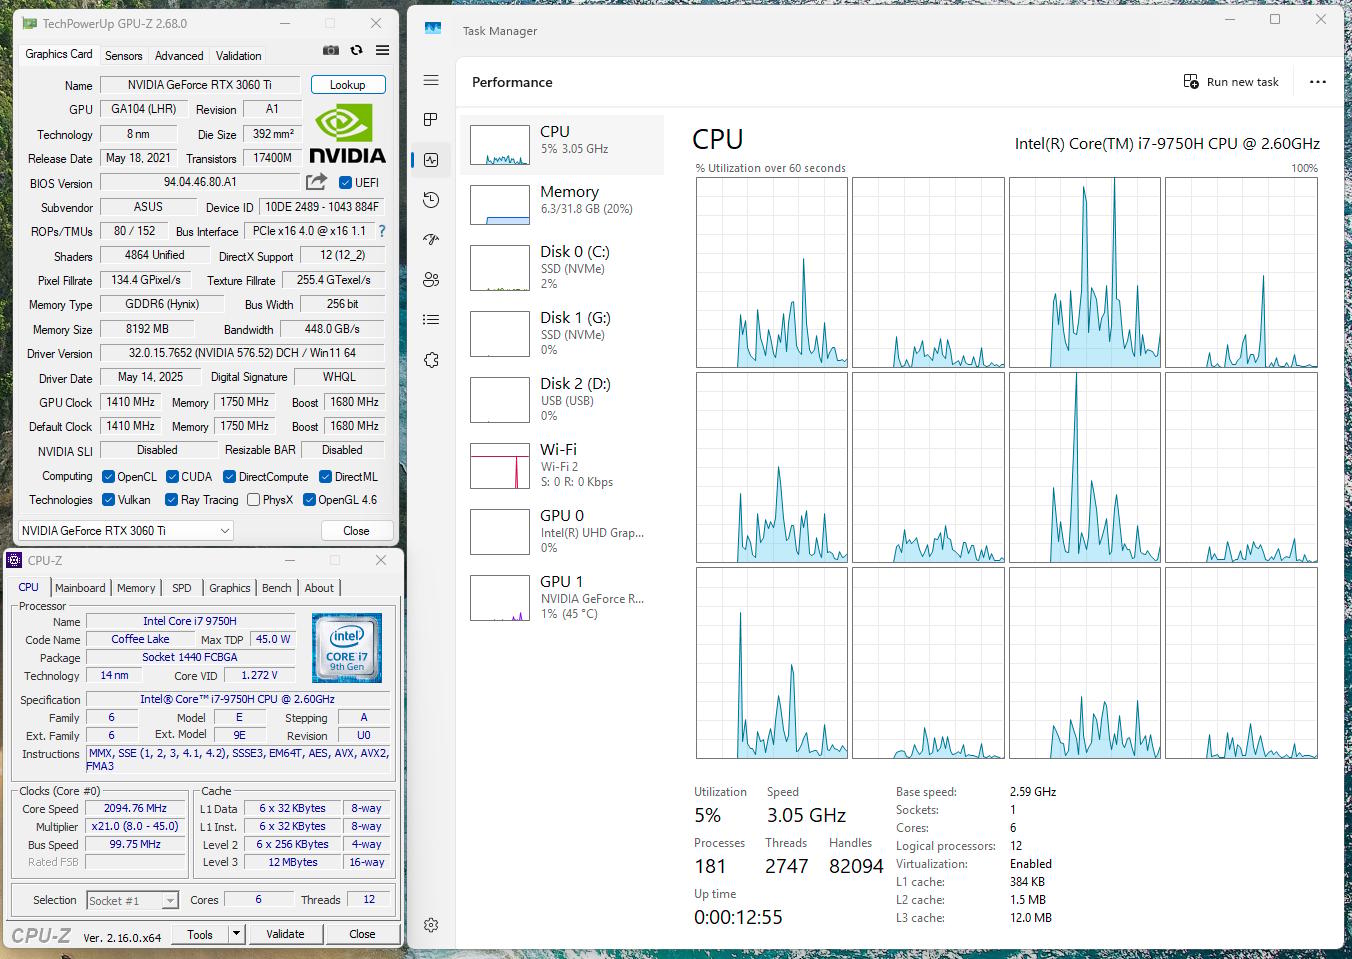Click the BIOS save/share arrow icon
Screen dimensions: 1352x959
coord(316,182)
